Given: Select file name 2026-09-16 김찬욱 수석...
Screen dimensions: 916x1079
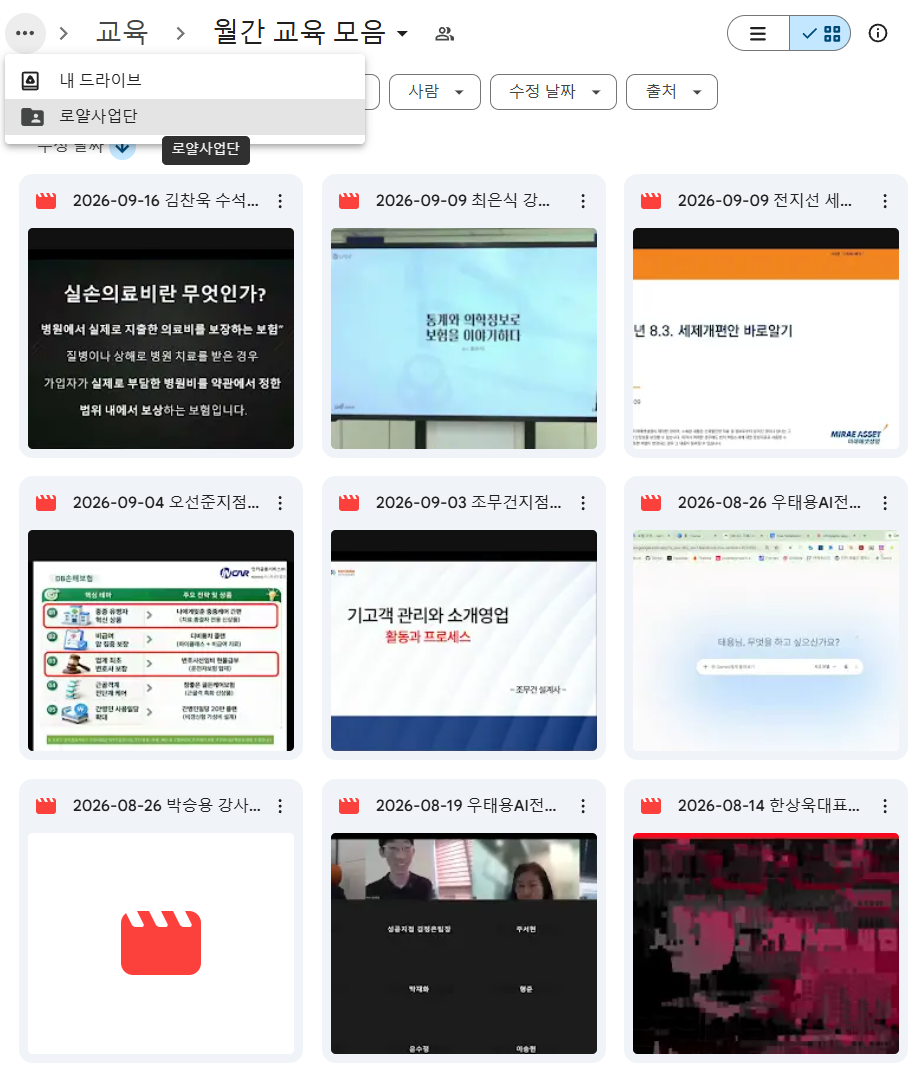Looking at the screenshot, I should pos(166,201).
